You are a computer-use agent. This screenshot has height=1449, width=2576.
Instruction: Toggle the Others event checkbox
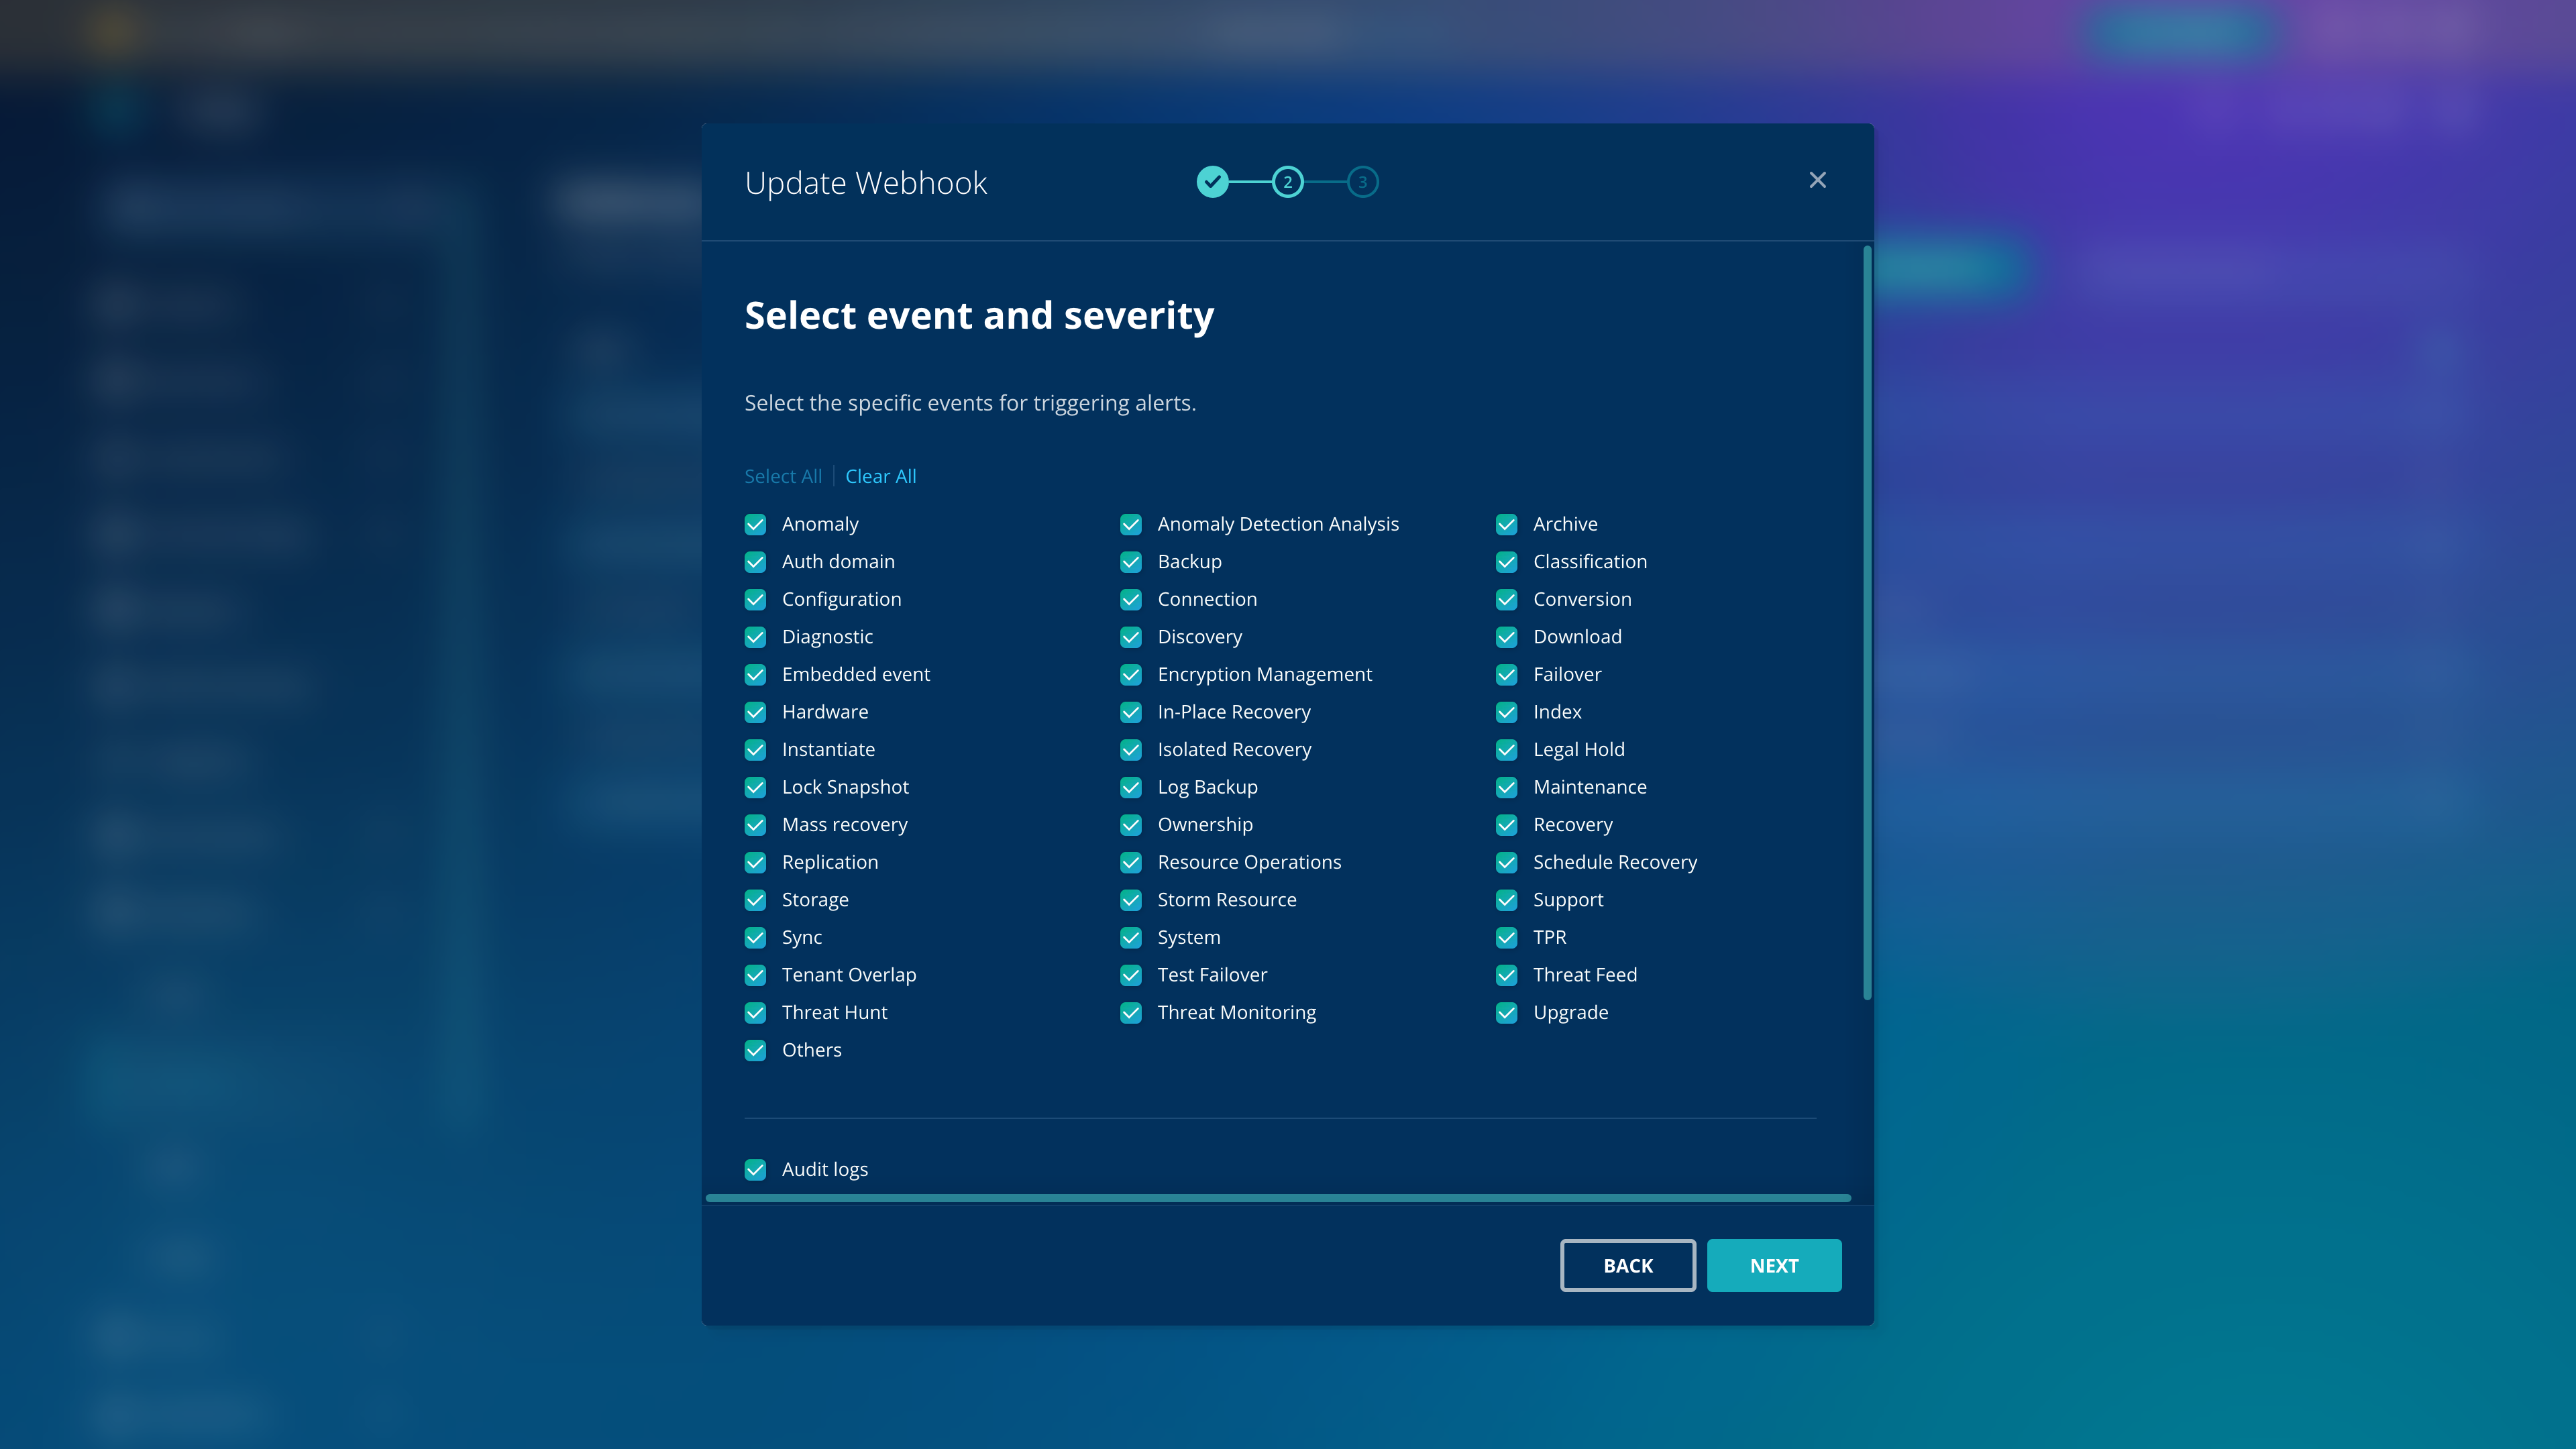coord(755,1050)
